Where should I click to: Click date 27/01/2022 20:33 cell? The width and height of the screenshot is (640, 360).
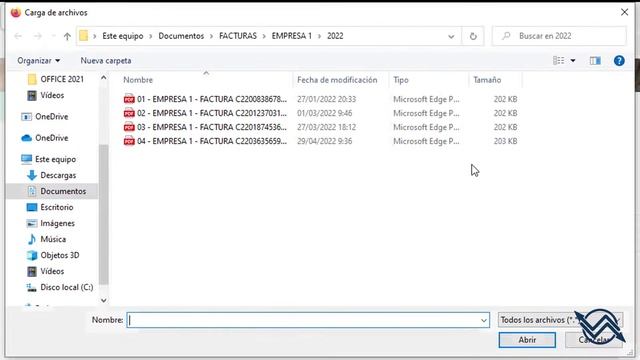tap(327, 99)
